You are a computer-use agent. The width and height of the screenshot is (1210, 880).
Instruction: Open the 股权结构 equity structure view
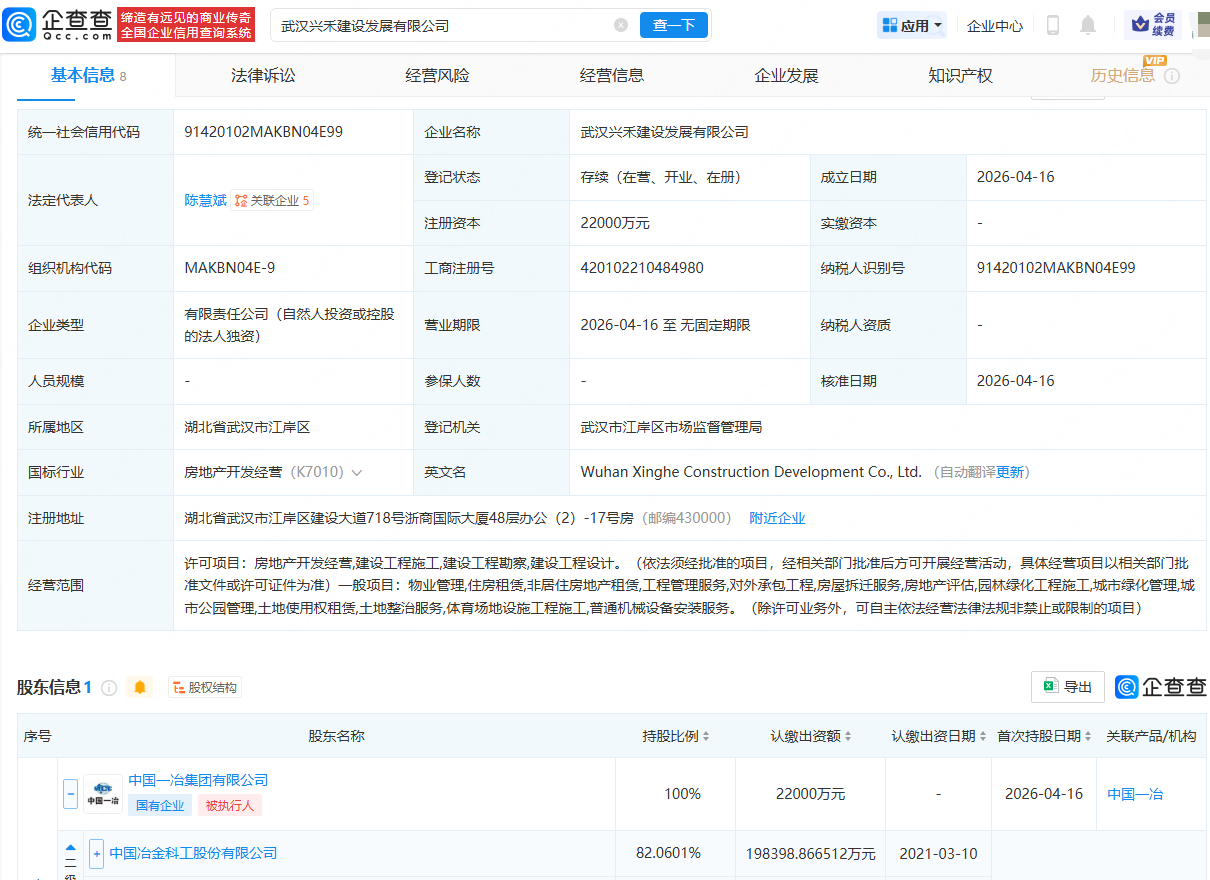point(205,687)
